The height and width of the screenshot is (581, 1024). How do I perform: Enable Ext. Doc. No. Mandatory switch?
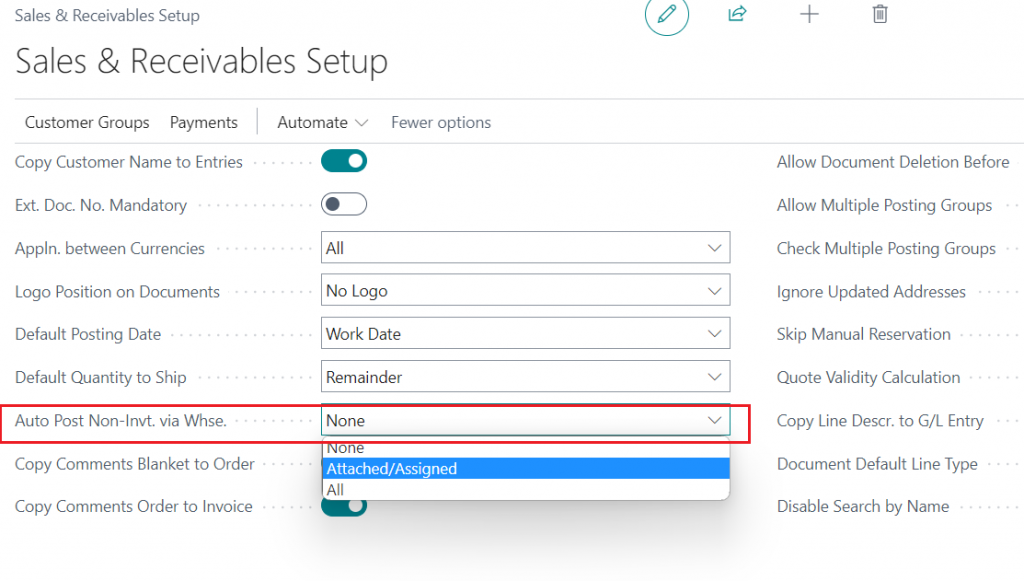(344, 204)
